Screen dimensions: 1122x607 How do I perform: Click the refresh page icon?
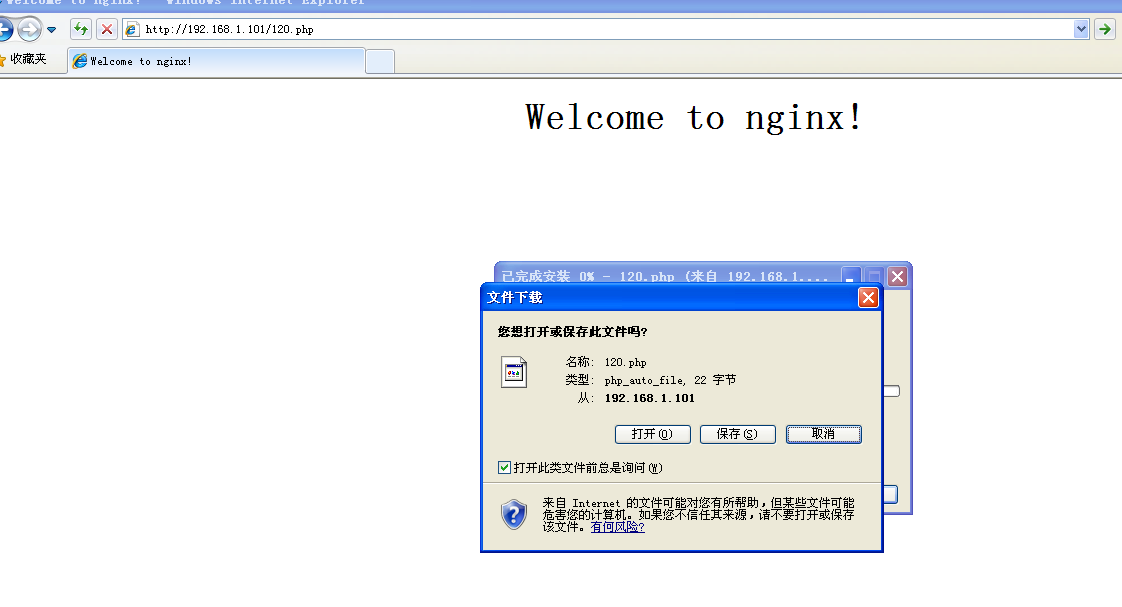tap(81, 29)
